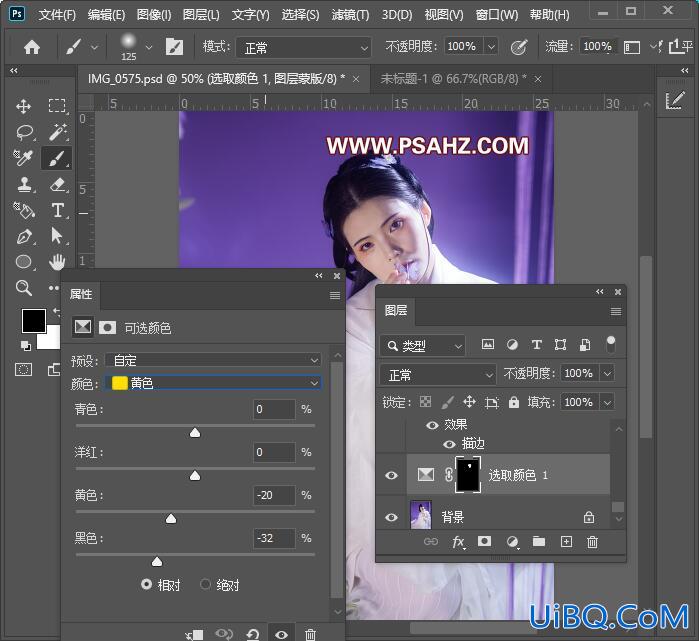Select the Clone Stamp tool

click(x=24, y=185)
